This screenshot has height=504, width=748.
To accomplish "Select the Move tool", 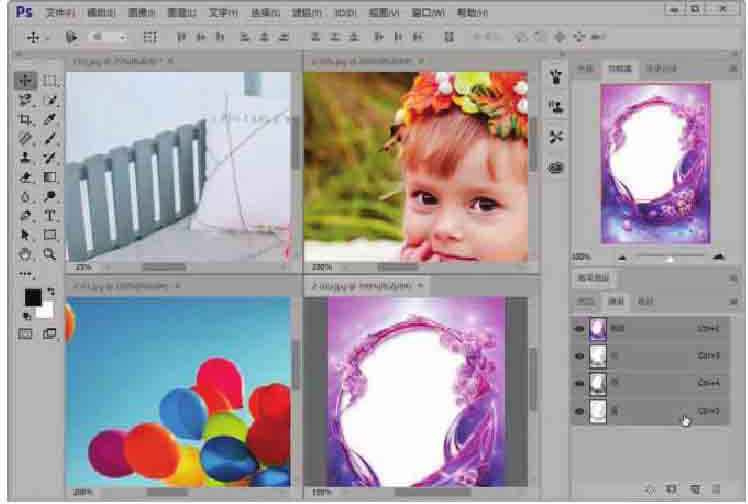I will [27, 81].
